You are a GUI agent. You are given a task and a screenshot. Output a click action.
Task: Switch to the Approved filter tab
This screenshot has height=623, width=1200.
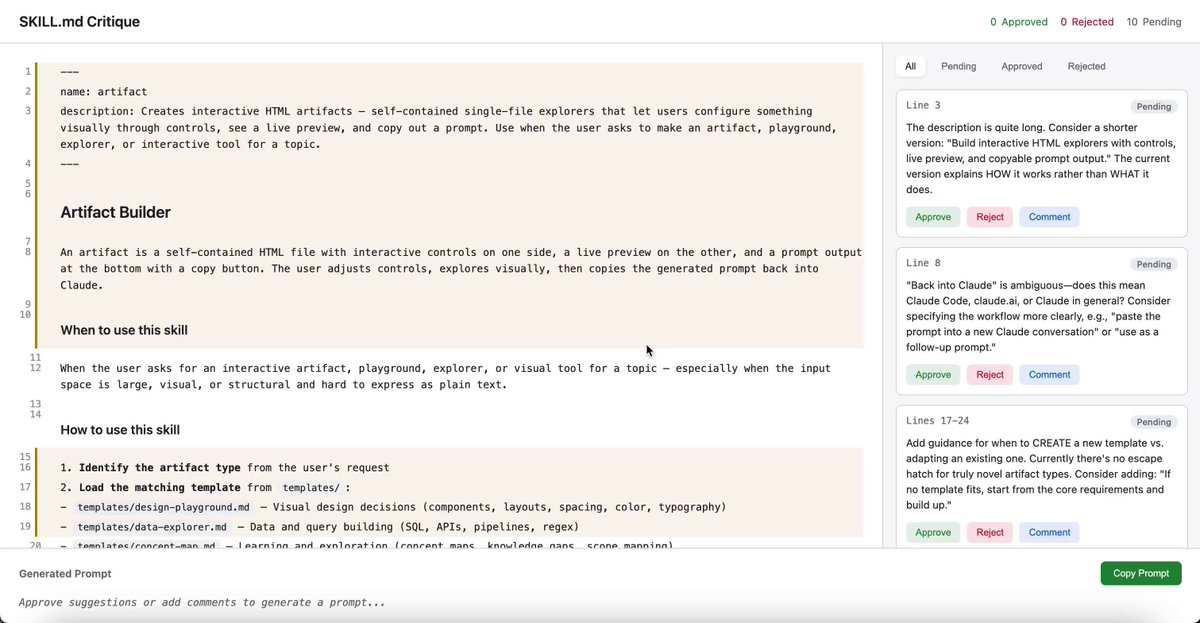point(1022,66)
